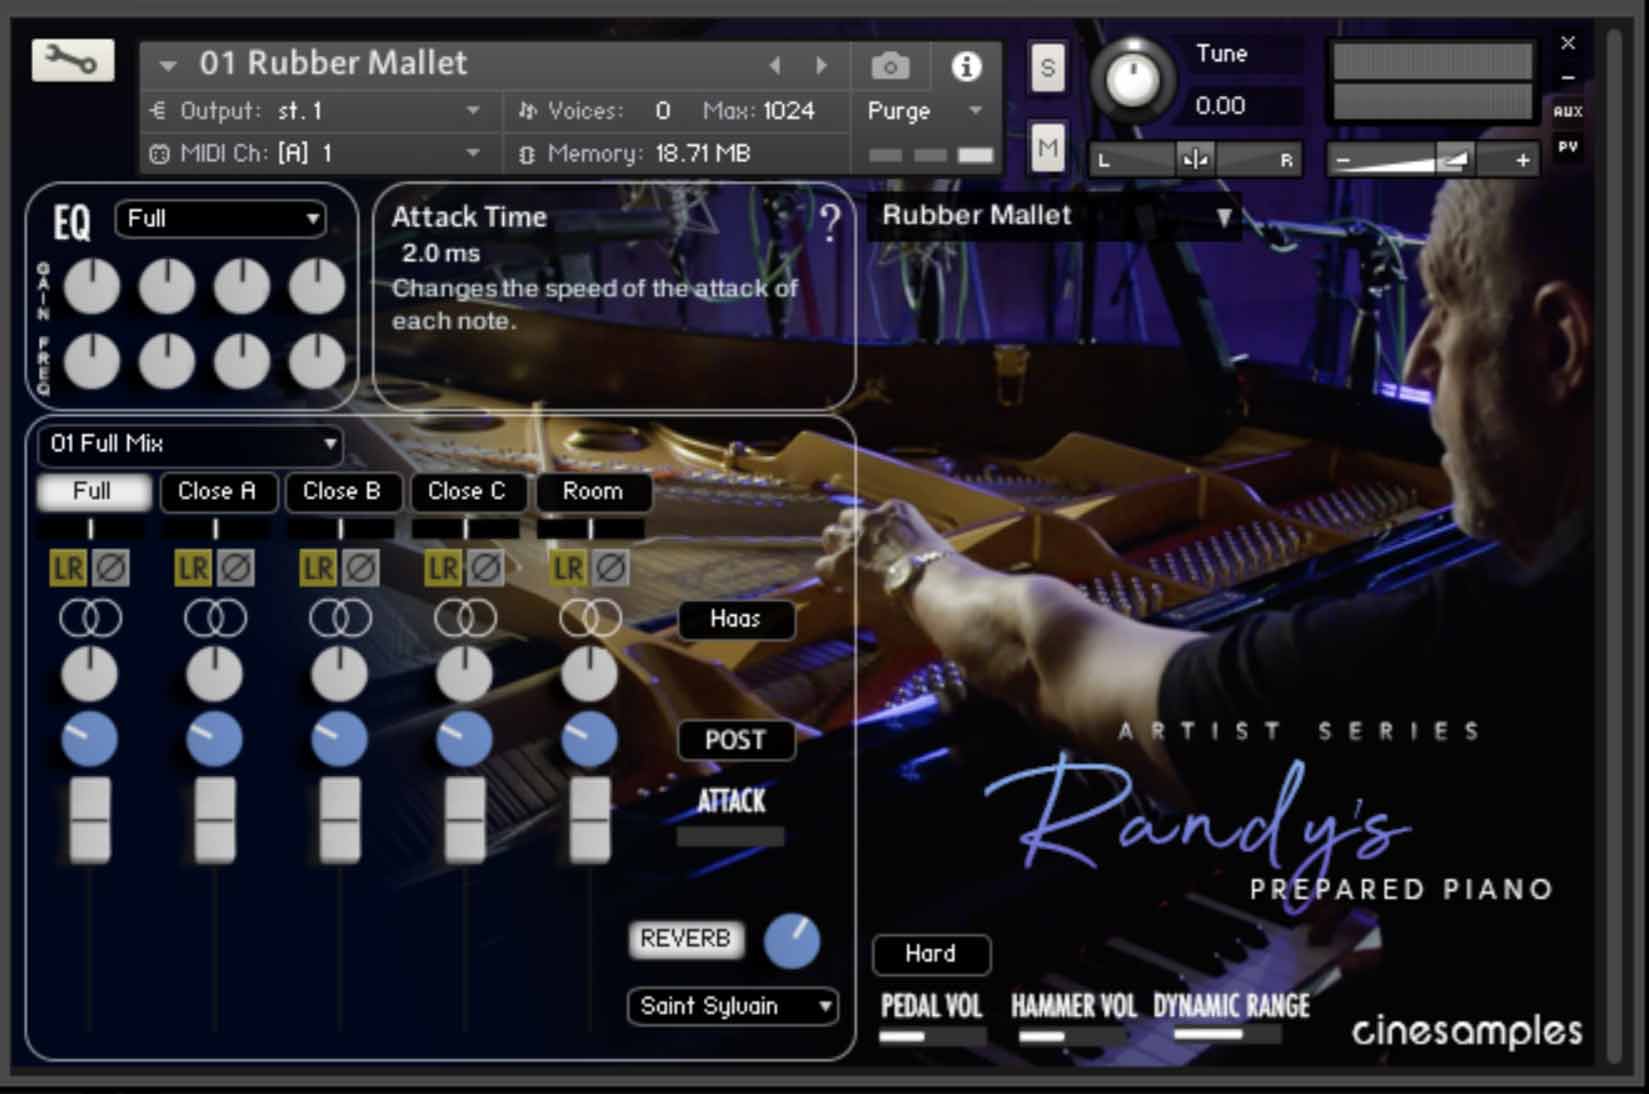Viewport: 1649px width, 1094px height.
Task: Enable phase invert on the Room mic
Action: point(611,568)
